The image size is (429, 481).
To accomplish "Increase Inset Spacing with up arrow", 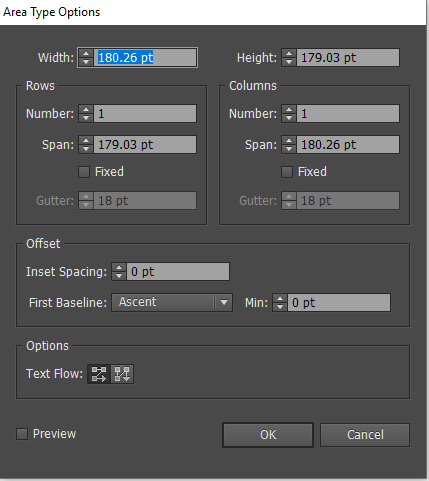I will 119,267.
